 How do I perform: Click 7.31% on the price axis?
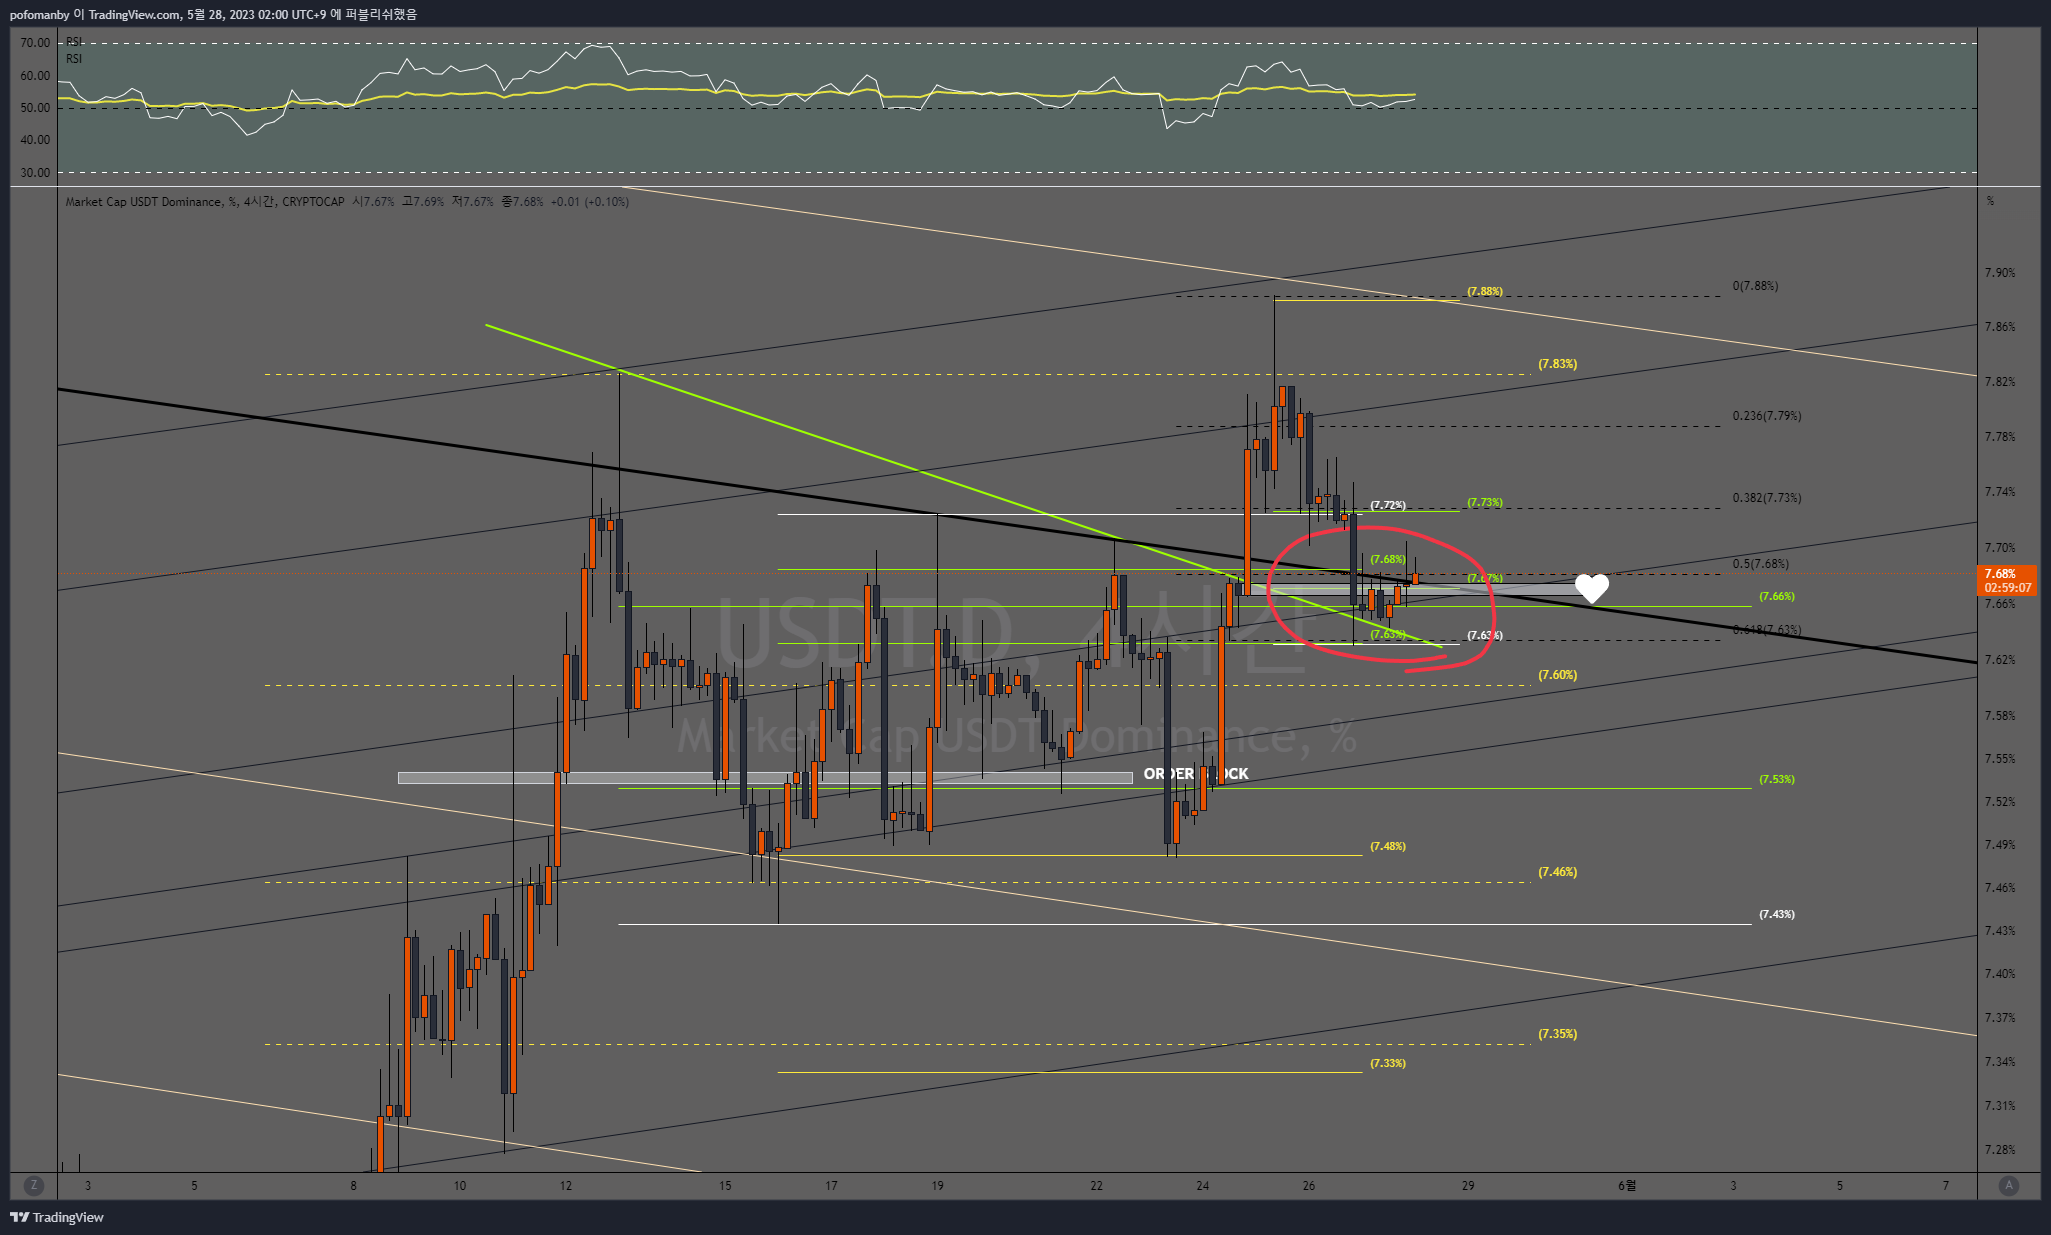(x=2000, y=1106)
